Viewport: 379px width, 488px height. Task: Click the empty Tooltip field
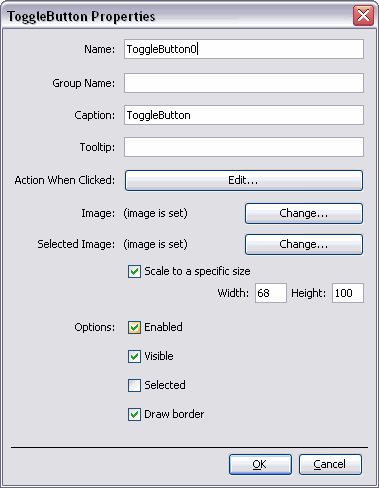pos(244,147)
